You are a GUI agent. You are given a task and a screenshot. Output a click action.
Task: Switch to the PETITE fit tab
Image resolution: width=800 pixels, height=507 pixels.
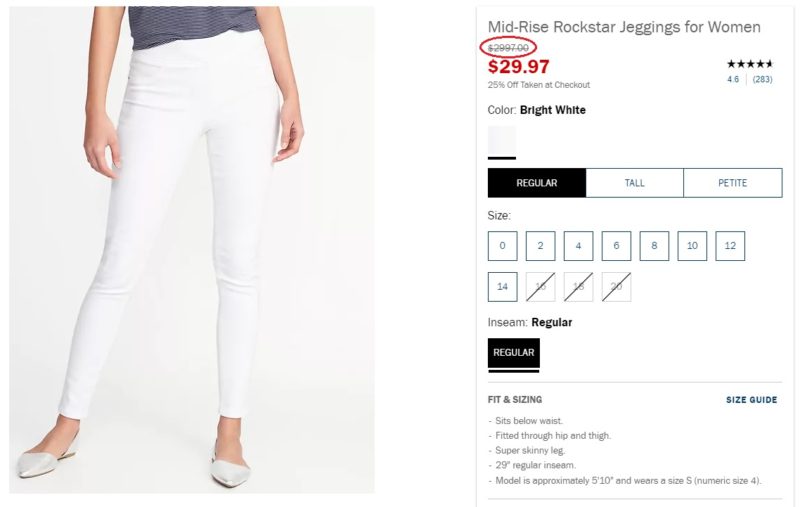733,183
